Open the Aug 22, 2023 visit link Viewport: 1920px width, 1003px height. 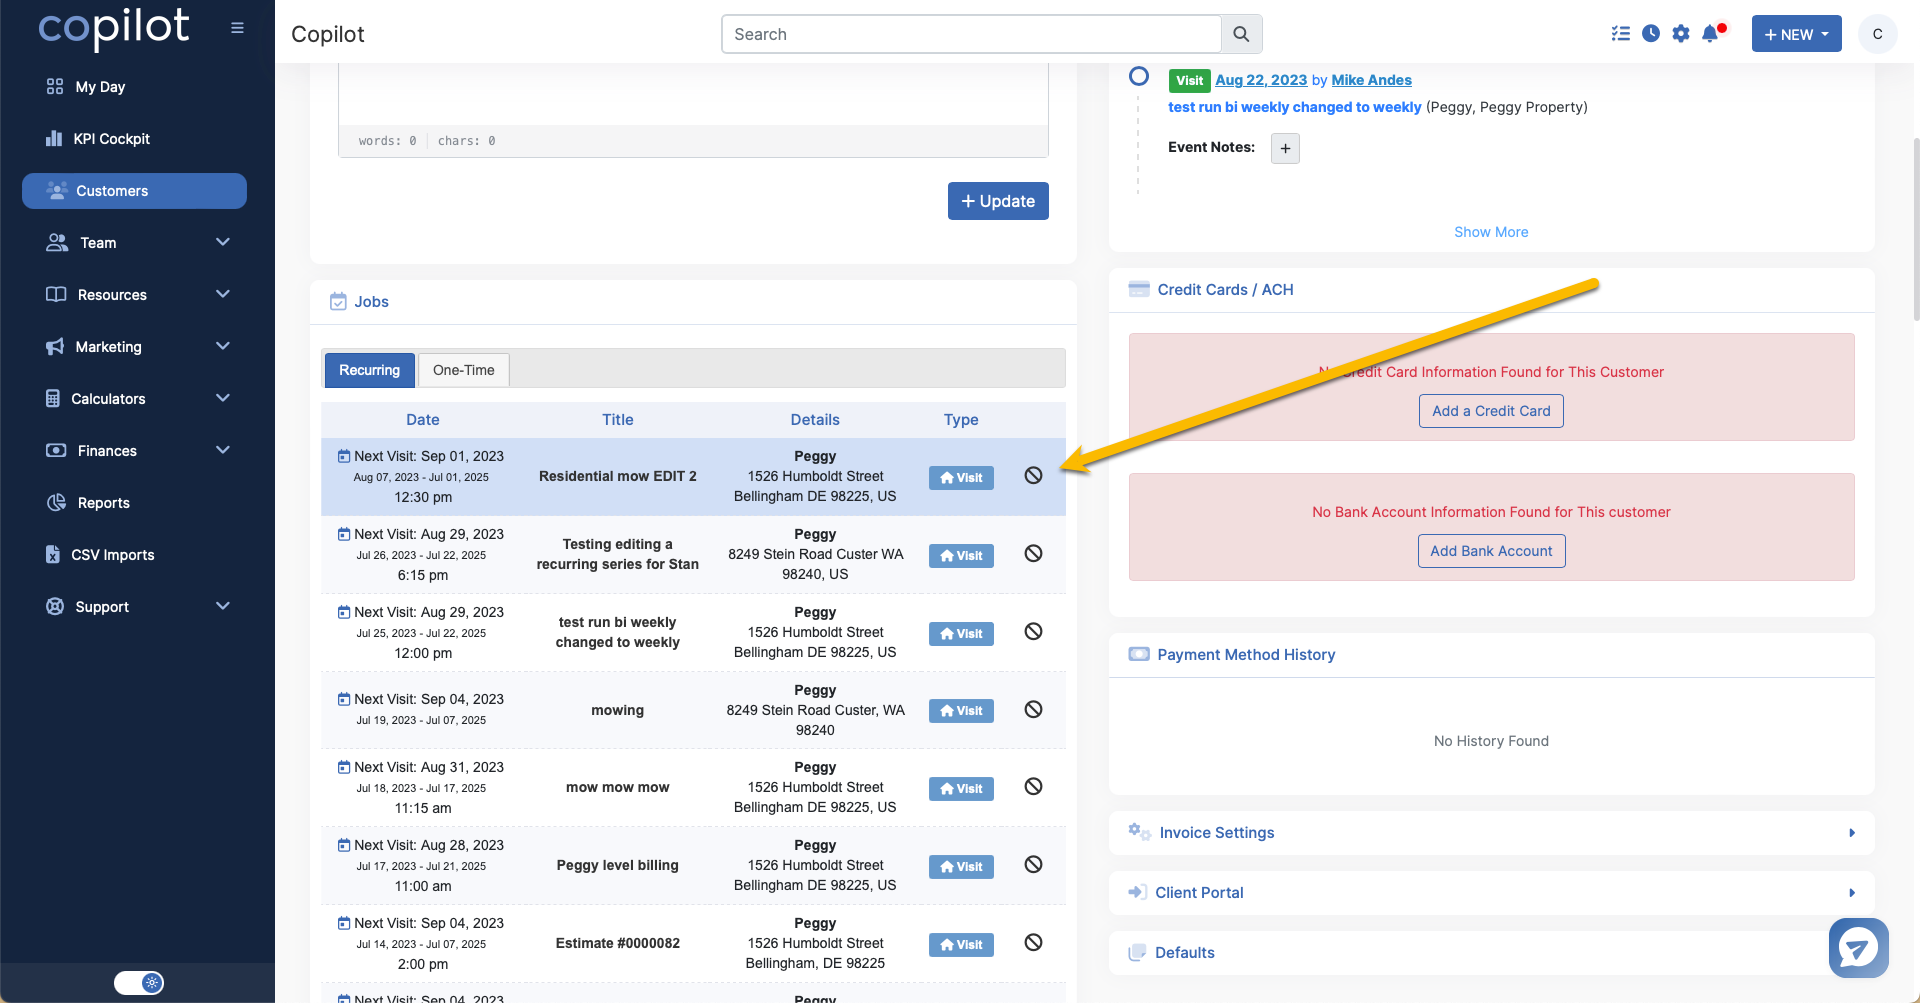click(x=1261, y=80)
